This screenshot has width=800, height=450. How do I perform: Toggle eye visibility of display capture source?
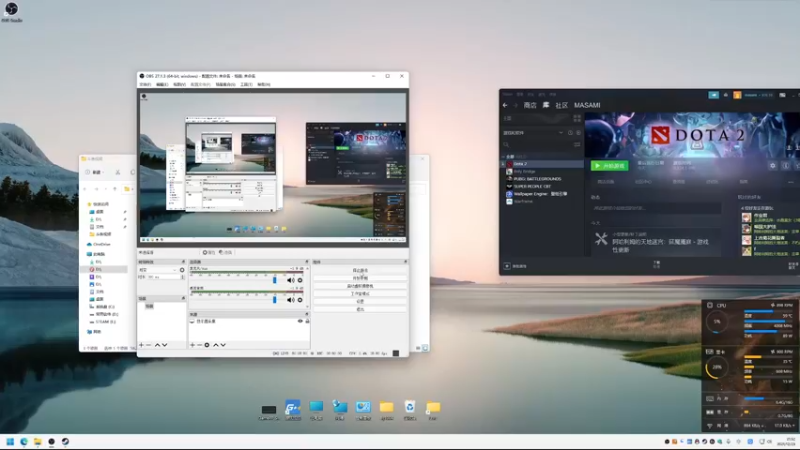pyautogui.click(x=300, y=321)
